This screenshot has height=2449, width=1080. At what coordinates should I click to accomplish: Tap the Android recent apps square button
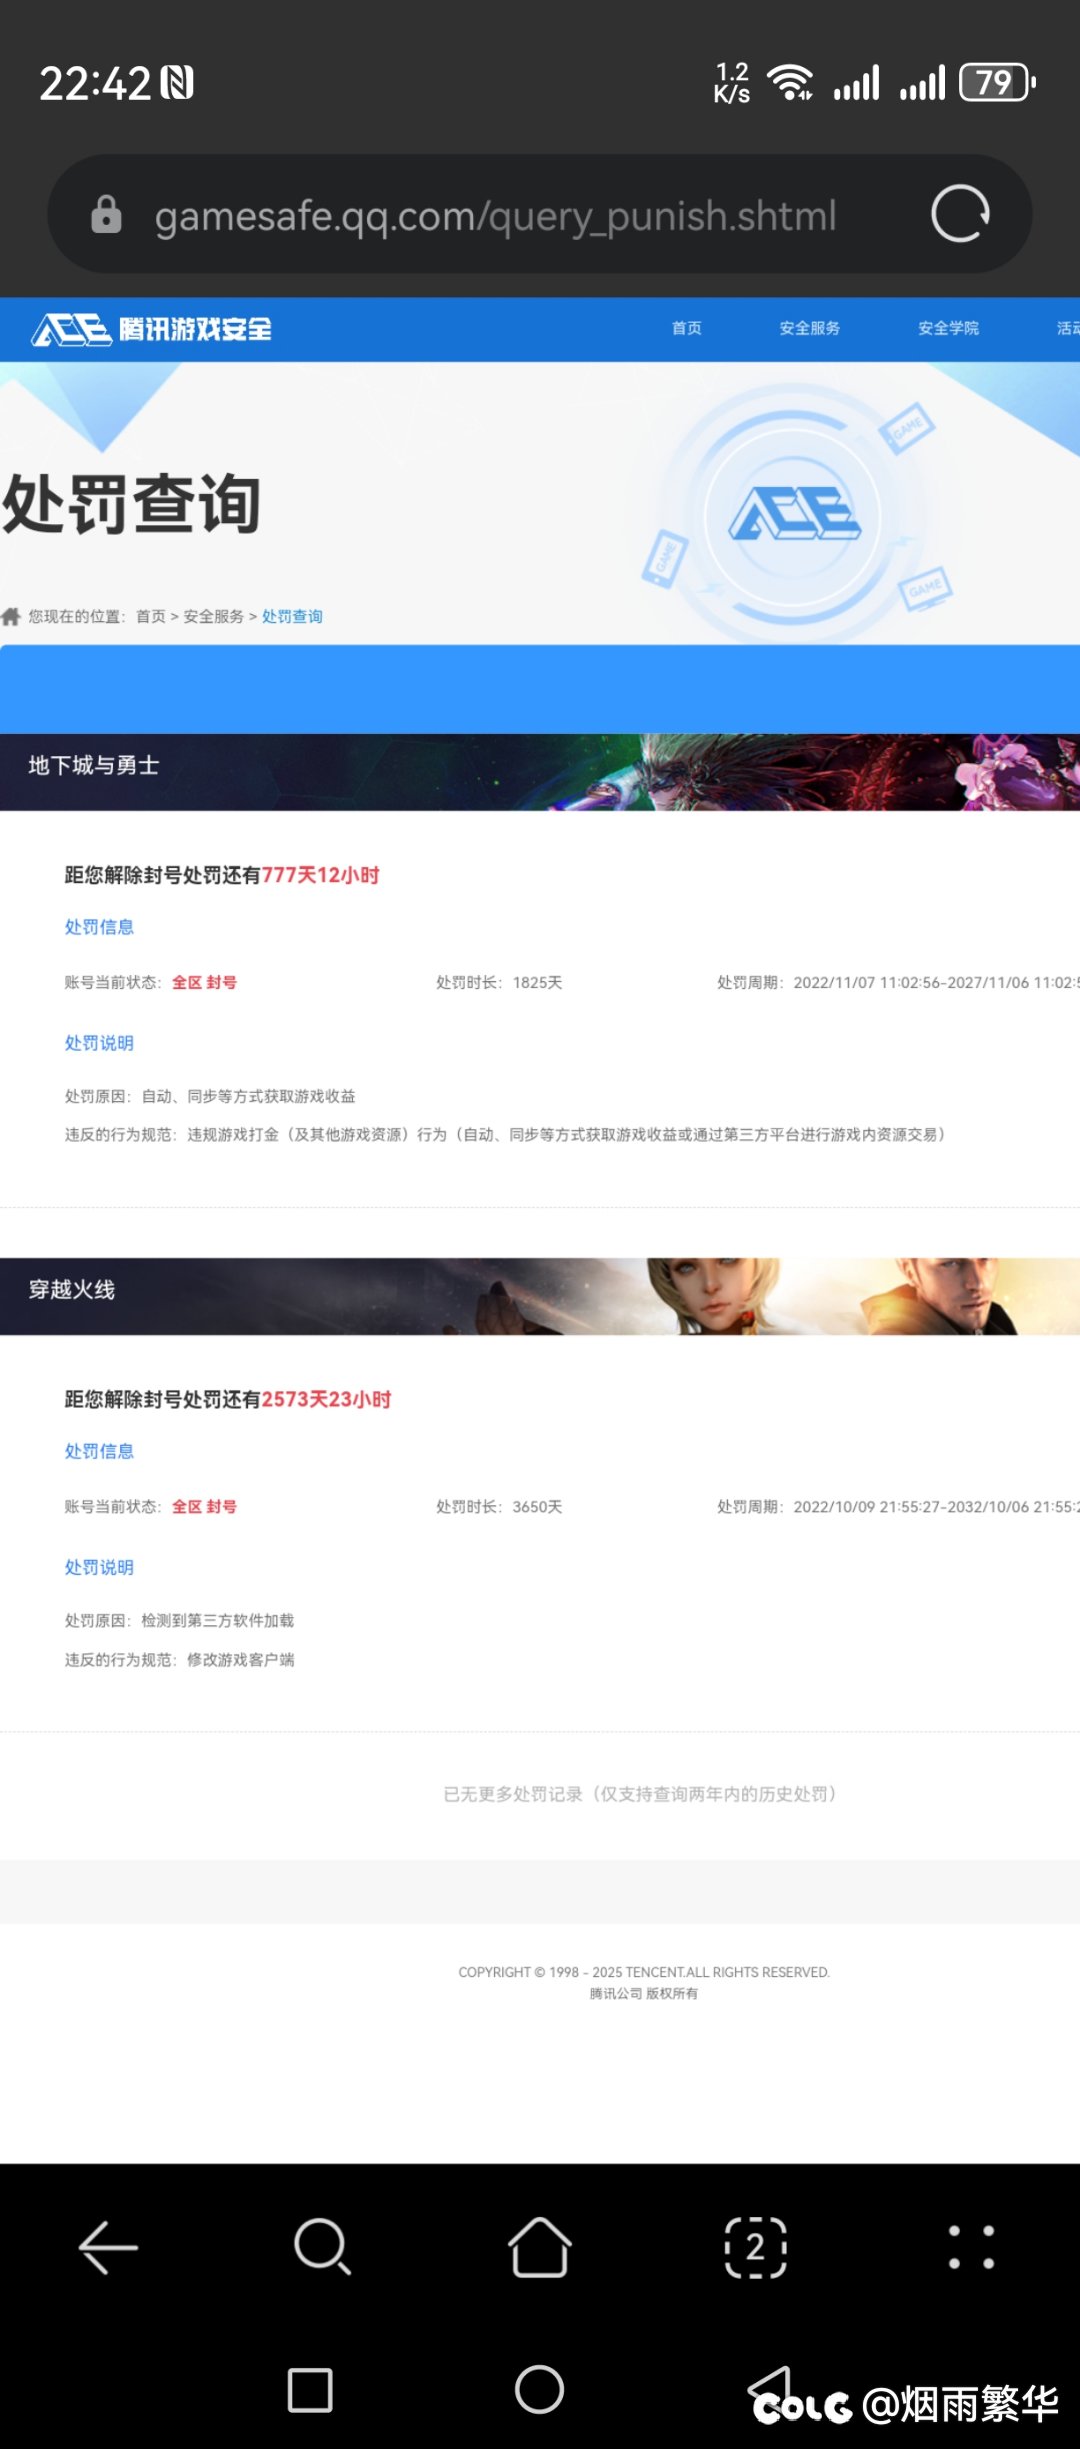click(310, 2391)
